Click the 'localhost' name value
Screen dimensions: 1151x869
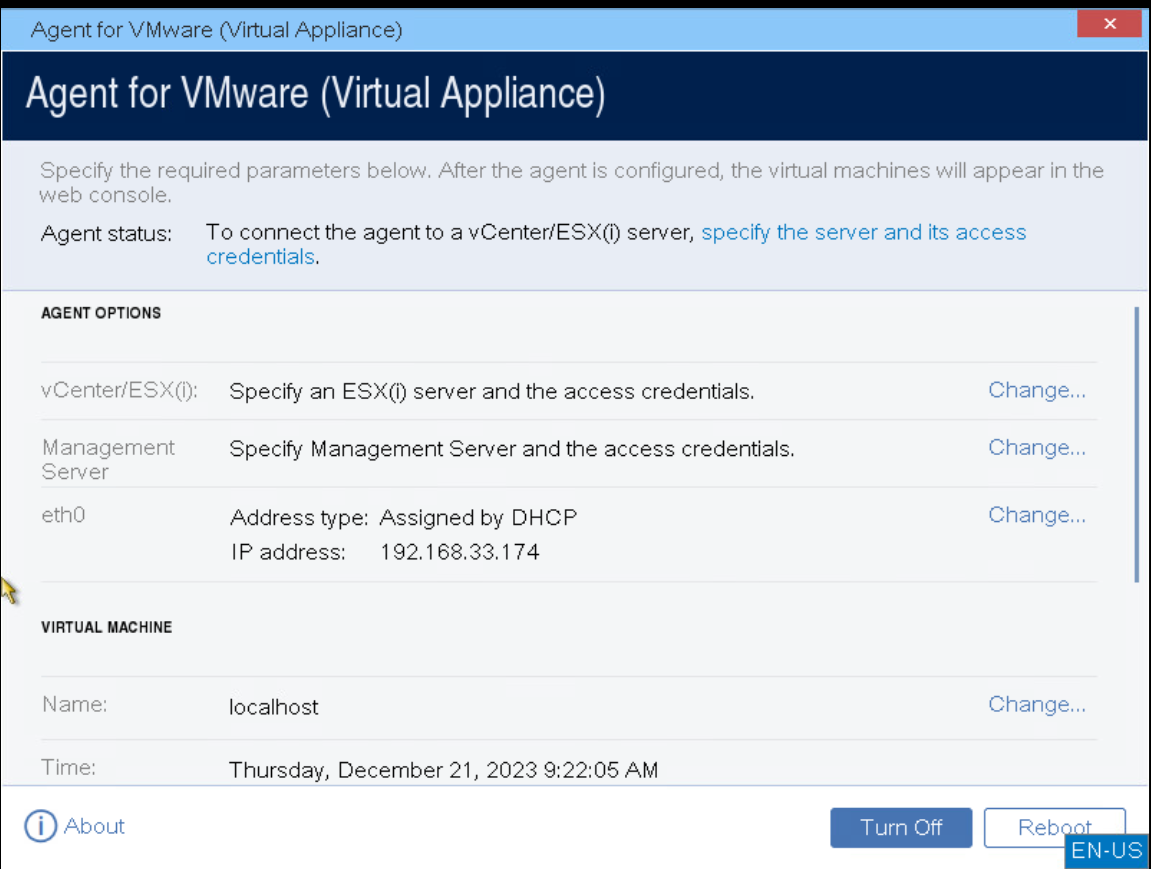coord(274,707)
